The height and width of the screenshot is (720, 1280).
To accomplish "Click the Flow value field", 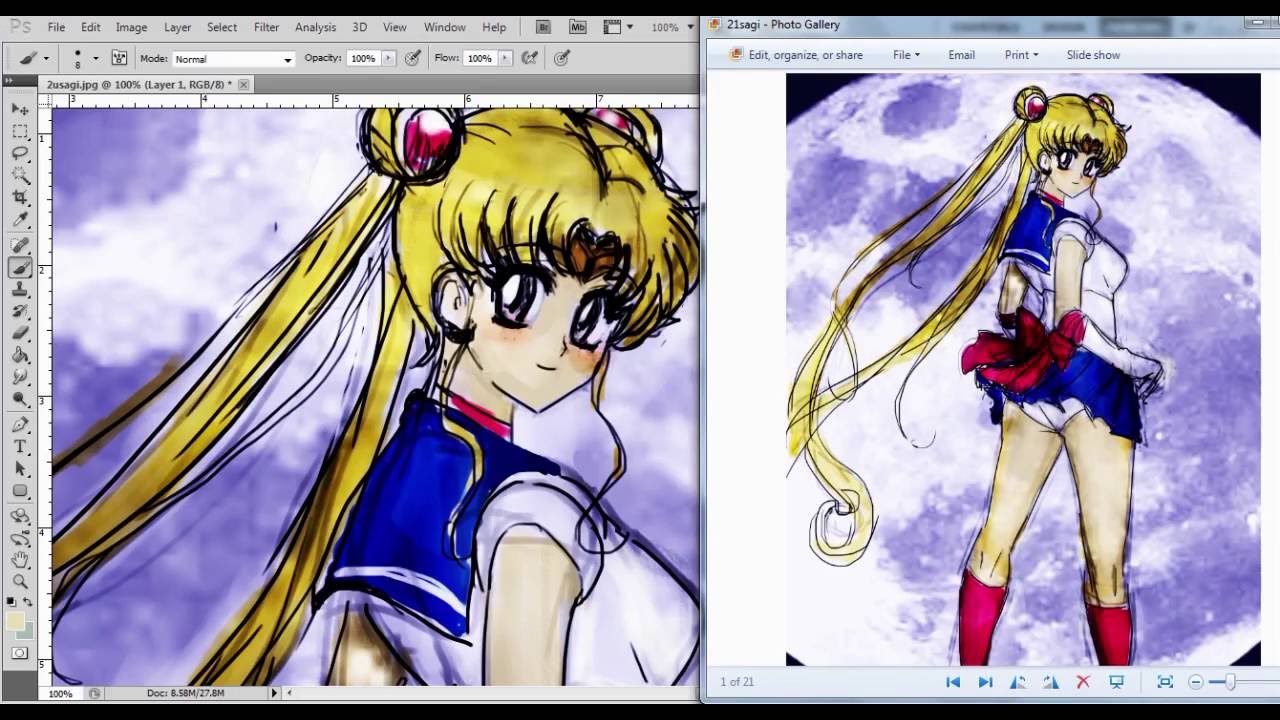I will 479,58.
